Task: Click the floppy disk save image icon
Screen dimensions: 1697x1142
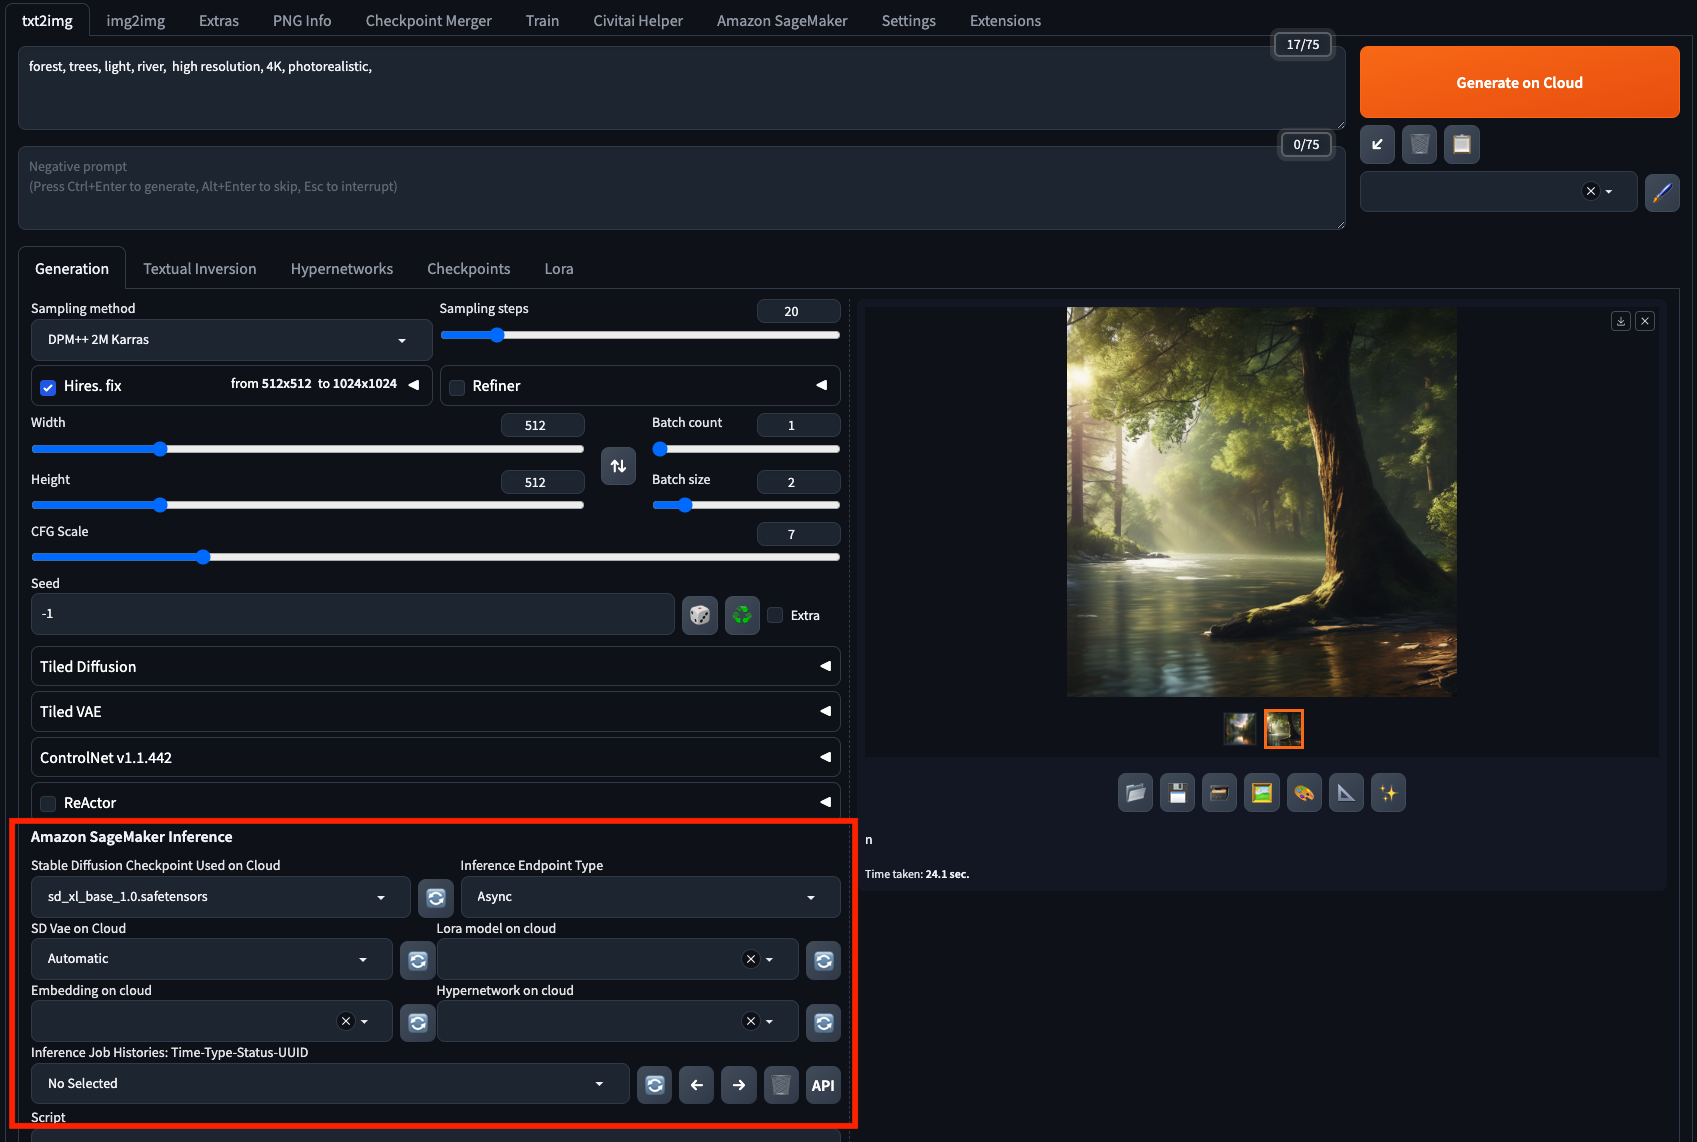Action: [1177, 793]
